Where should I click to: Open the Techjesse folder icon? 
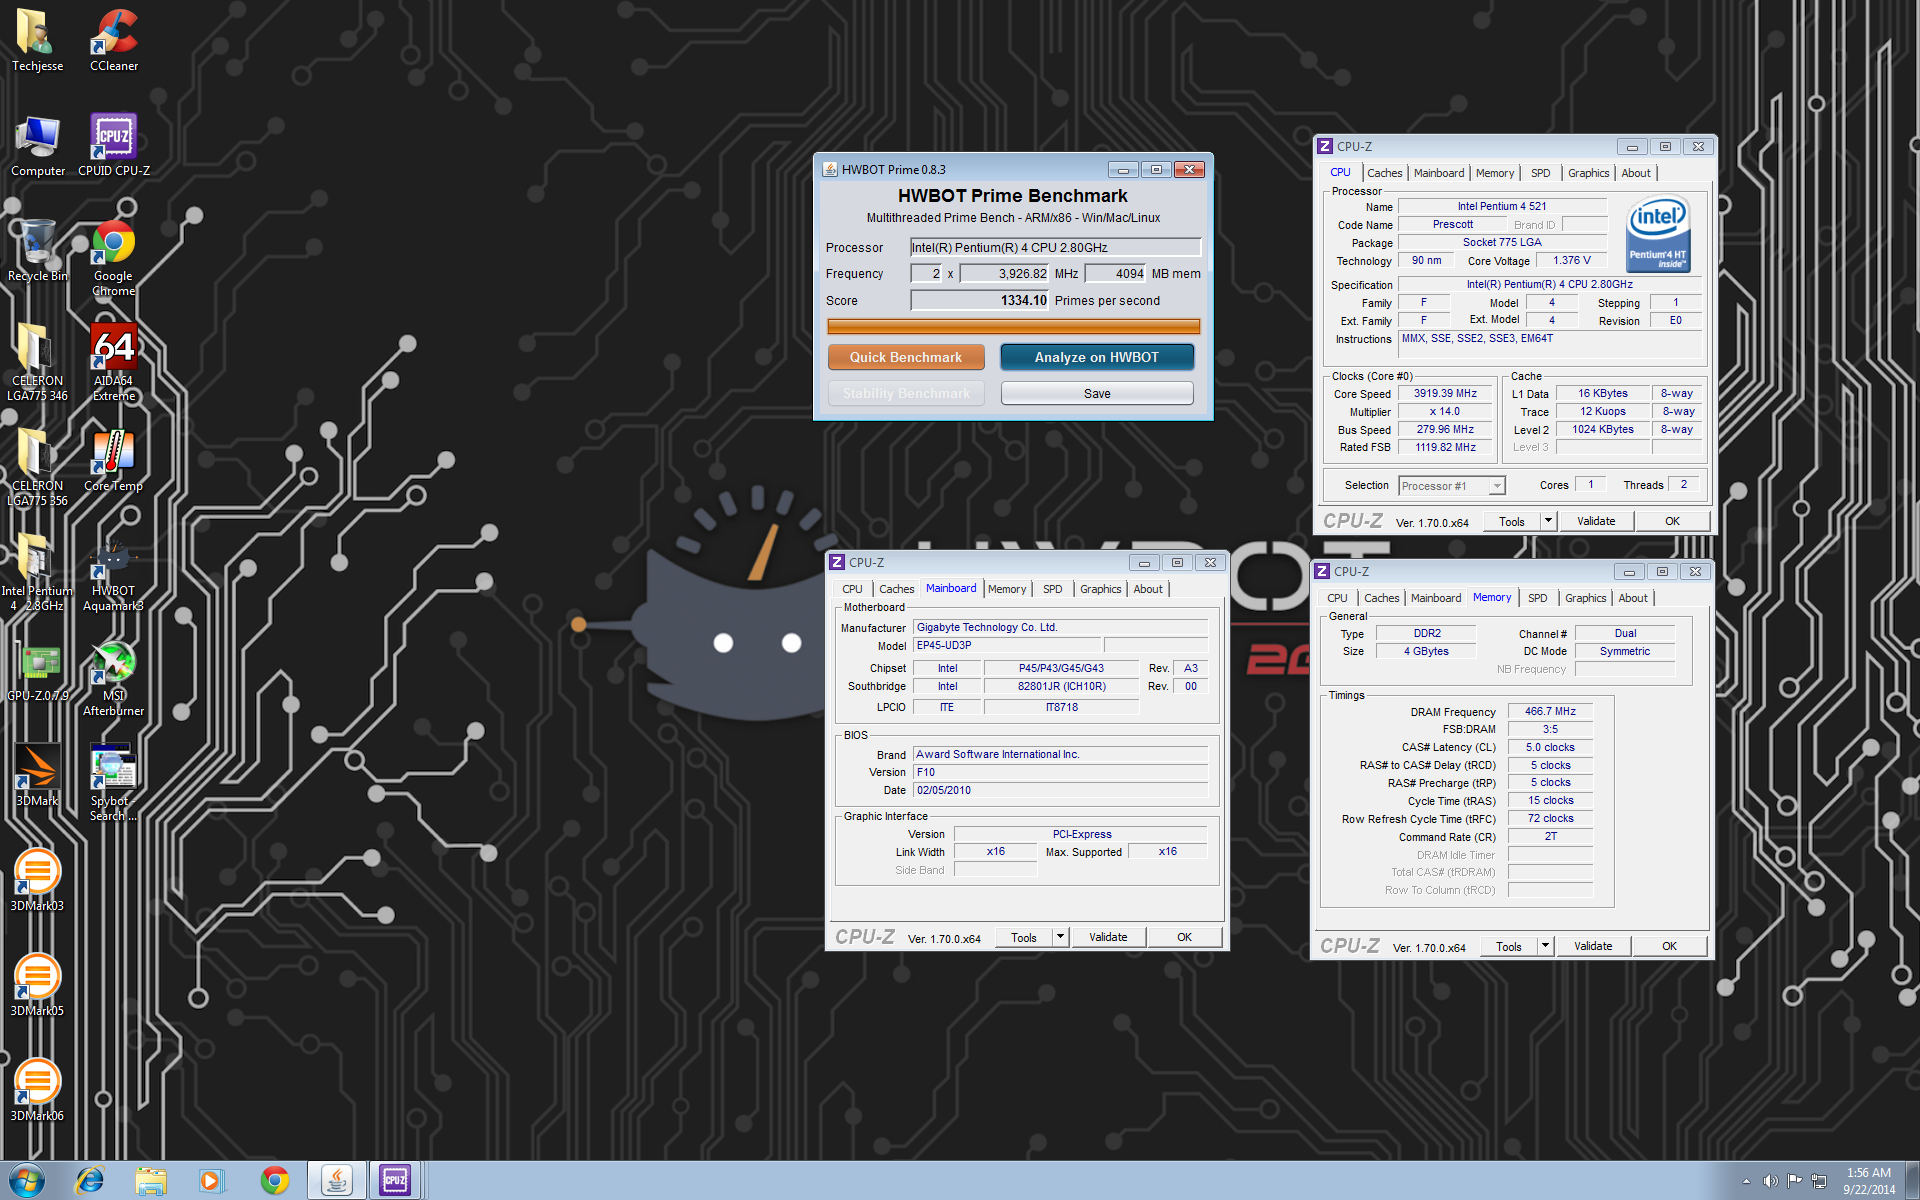click(x=37, y=40)
